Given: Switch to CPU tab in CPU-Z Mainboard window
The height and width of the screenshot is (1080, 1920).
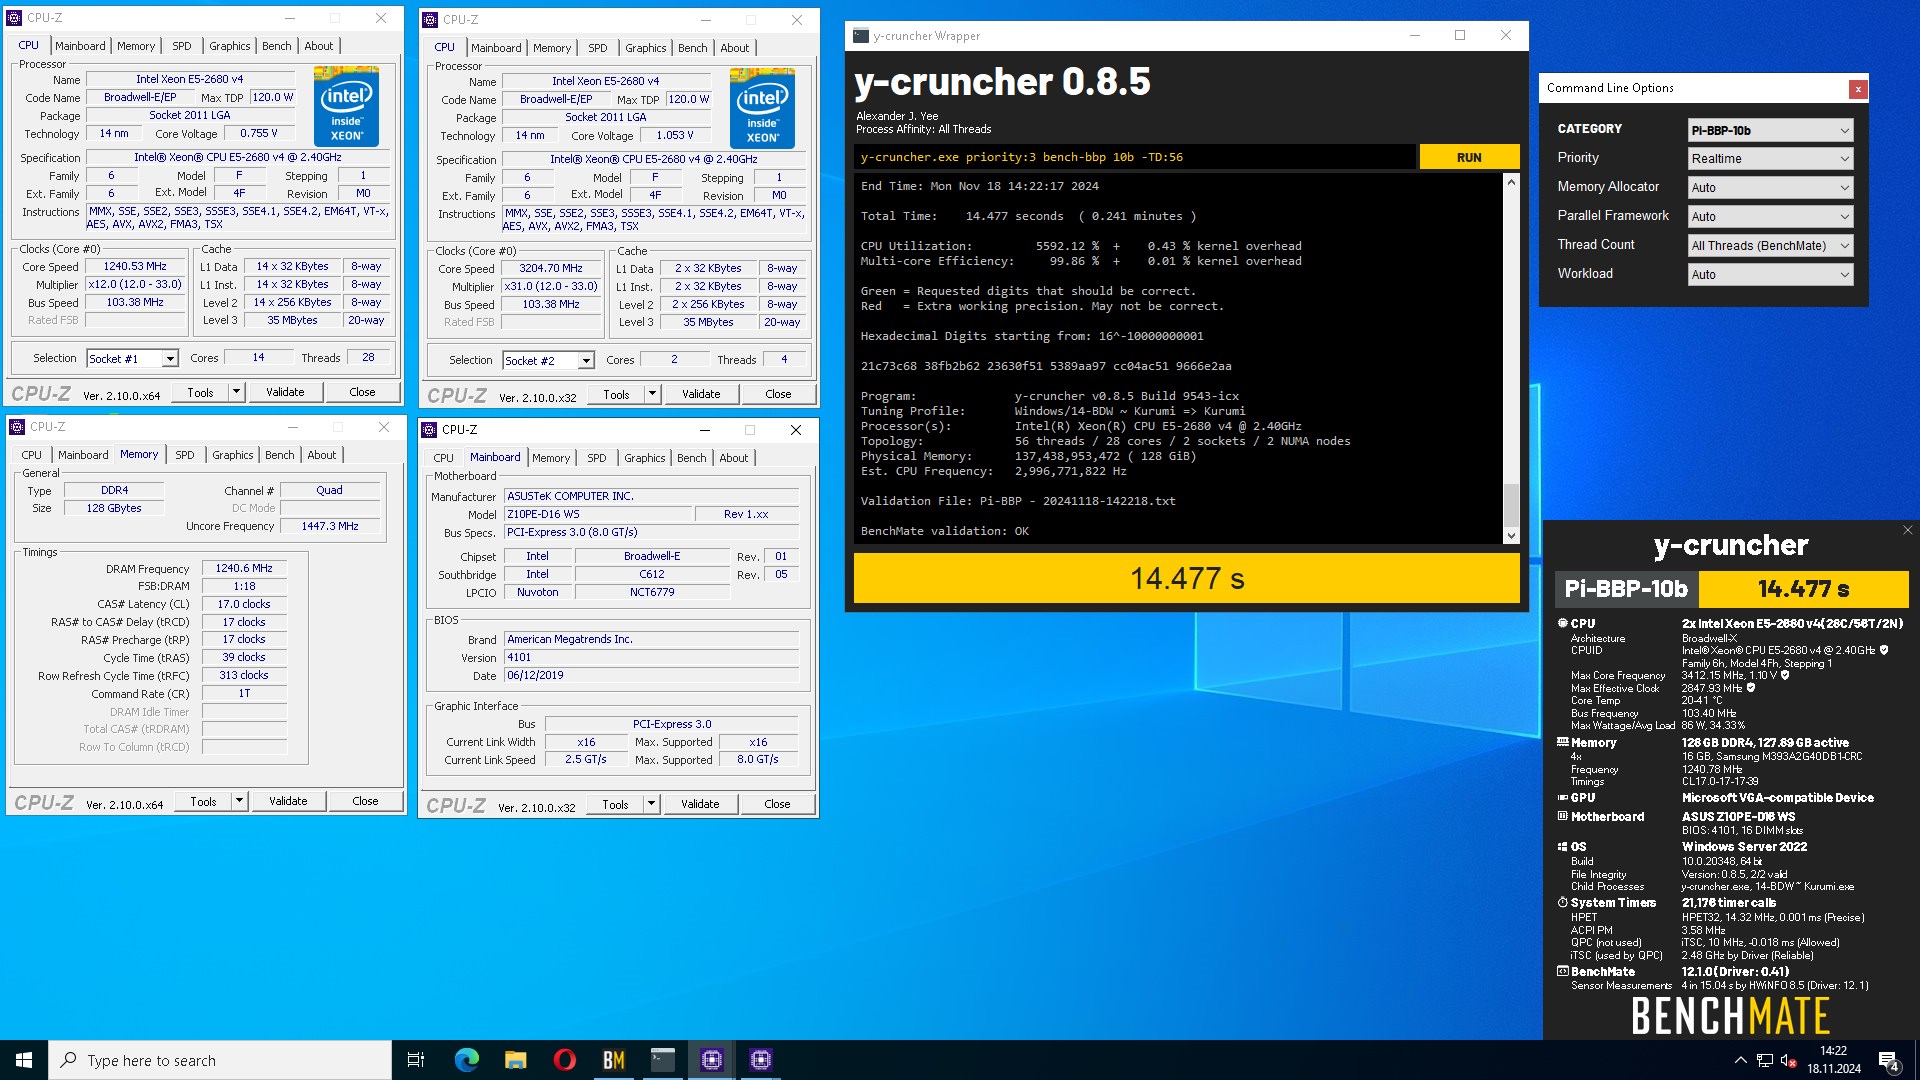Looking at the screenshot, I should [x=443, y=458].
